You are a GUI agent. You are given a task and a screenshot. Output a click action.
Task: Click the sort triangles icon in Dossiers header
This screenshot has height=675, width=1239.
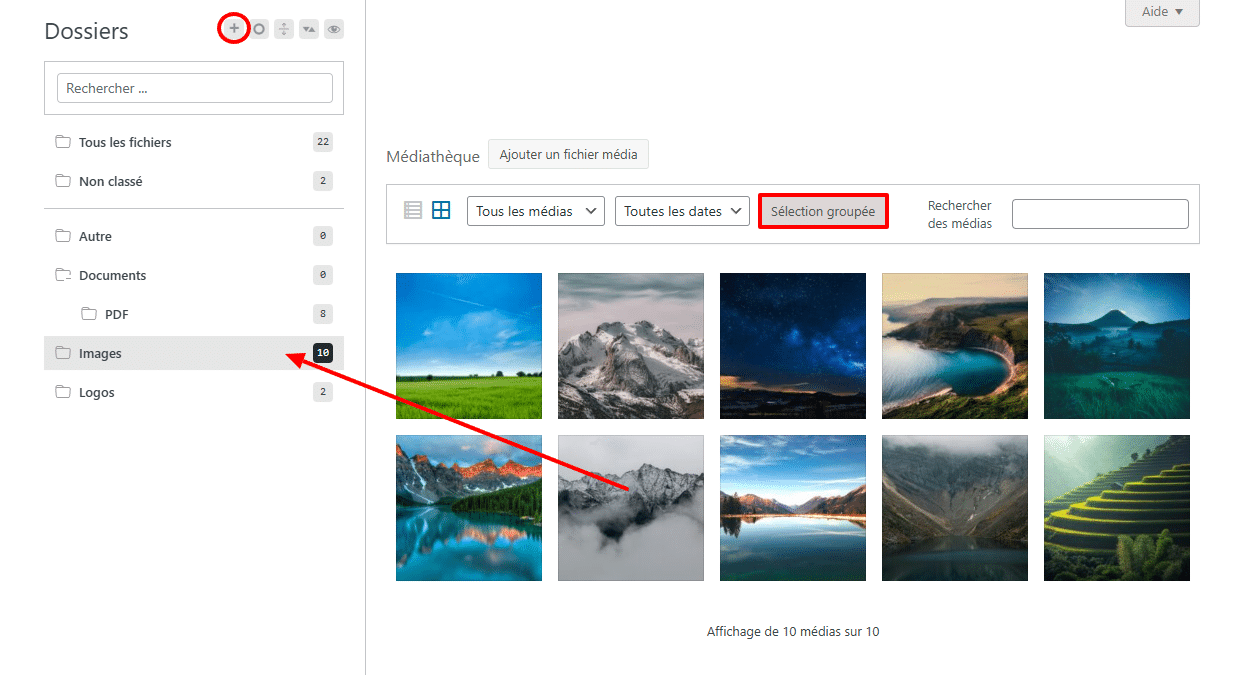309,30
